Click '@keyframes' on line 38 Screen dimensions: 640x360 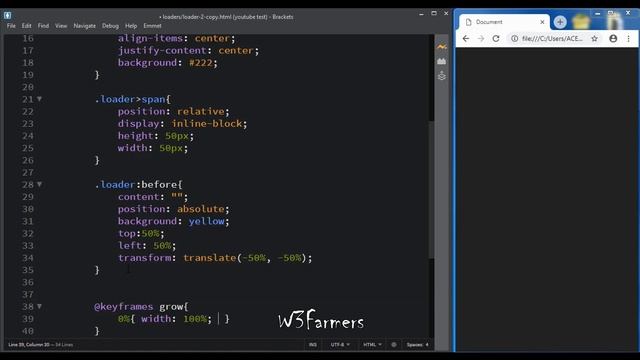coord(124,306)
